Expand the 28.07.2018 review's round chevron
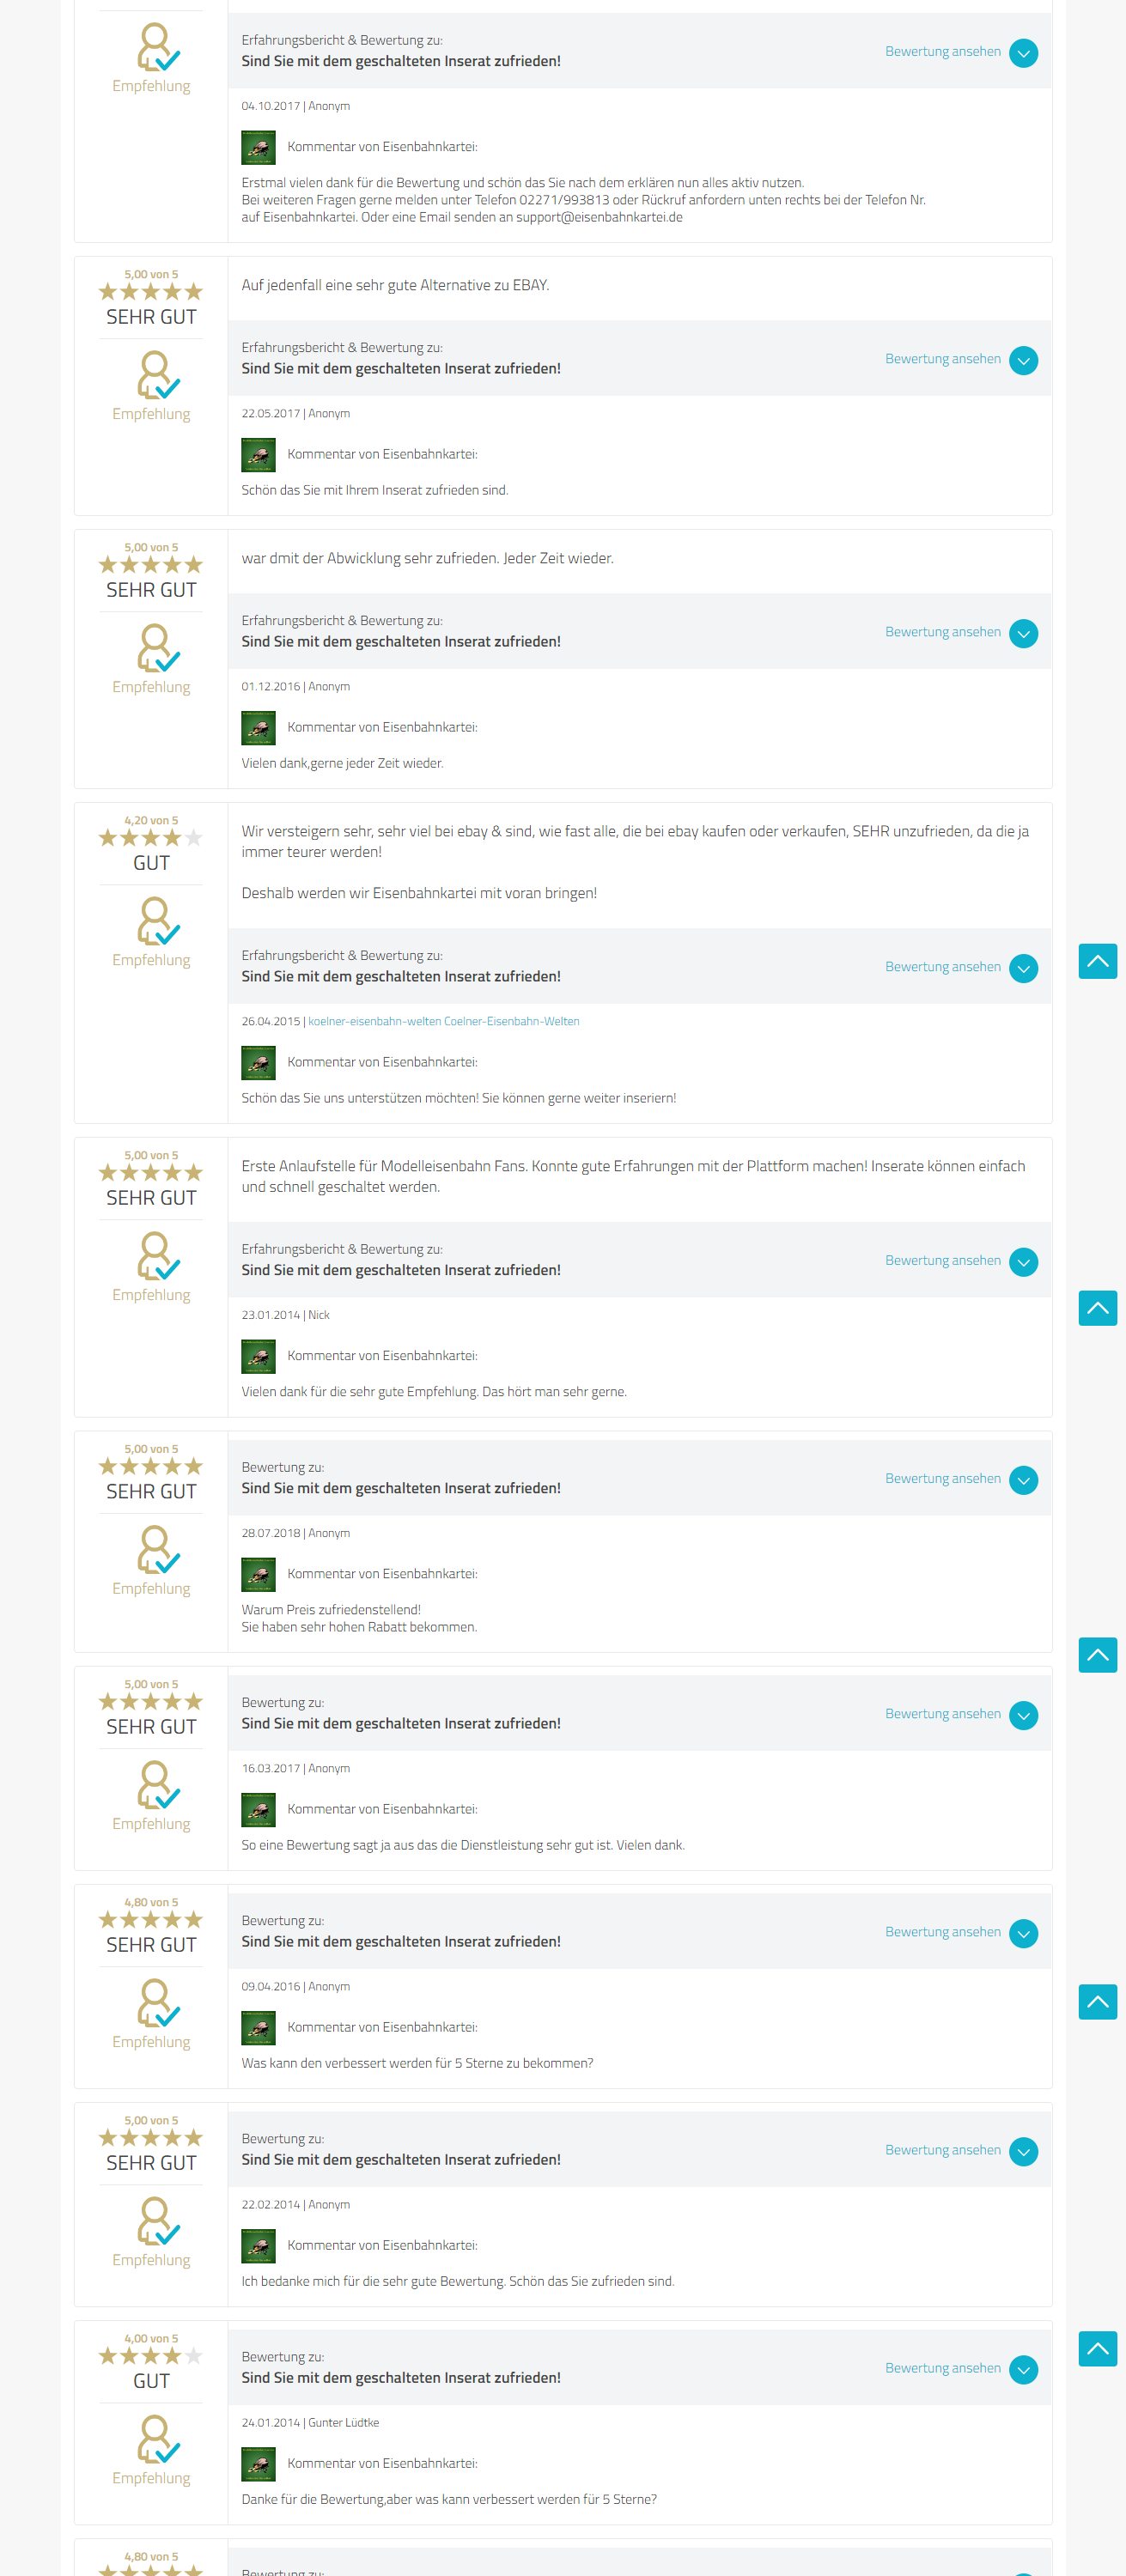1126x2576 pixels. click(1023, 1480)
